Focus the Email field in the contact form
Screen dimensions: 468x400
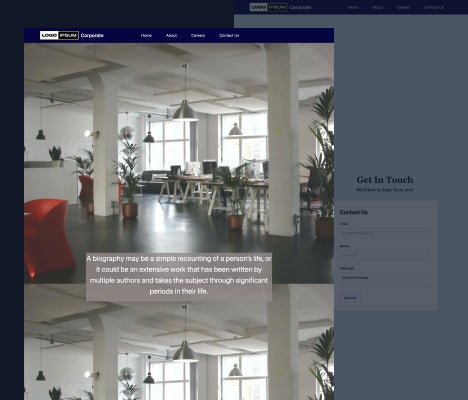pos(385,233)
